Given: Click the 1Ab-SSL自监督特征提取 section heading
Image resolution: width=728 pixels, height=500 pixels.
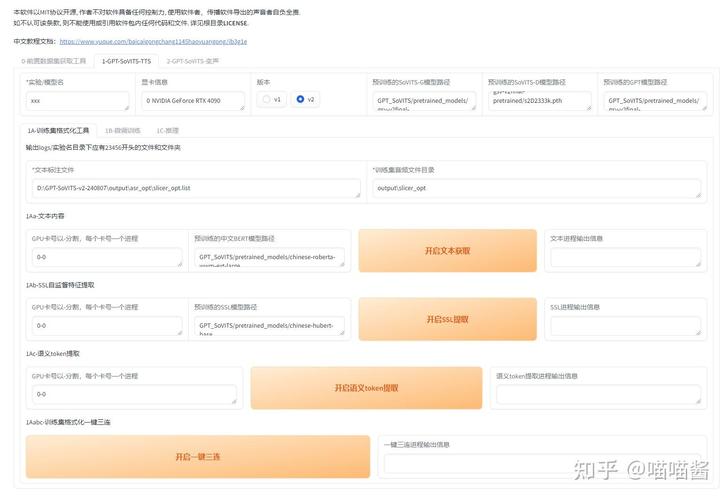Looking at the screenshot, I should click(x=60, y=285).
